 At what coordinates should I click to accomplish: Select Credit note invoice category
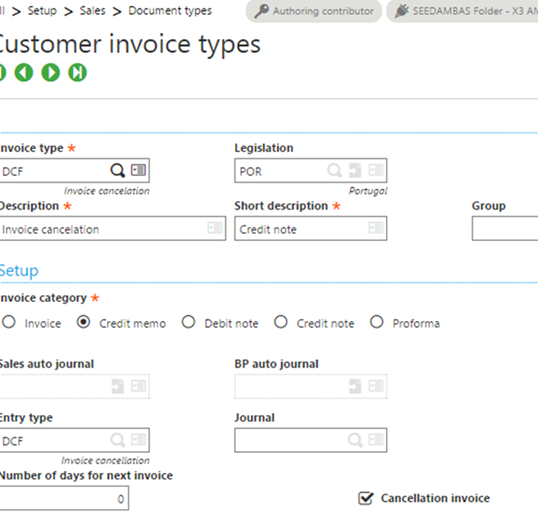[281, 322]
